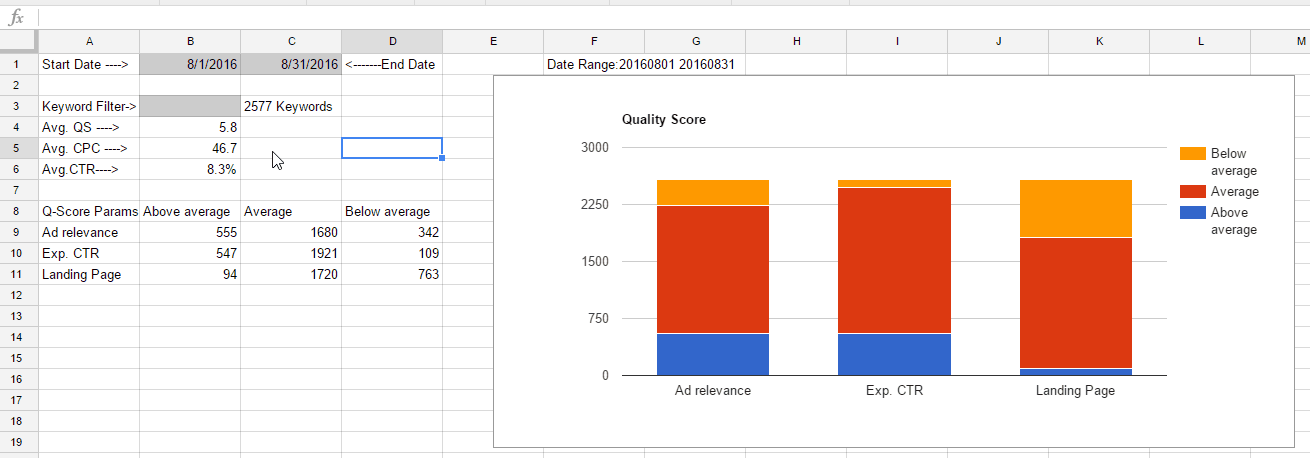This screenshot has width=1310, height=458.
Task: Click the orange segment of Landing Page bar
Action: click(1075, 208)
